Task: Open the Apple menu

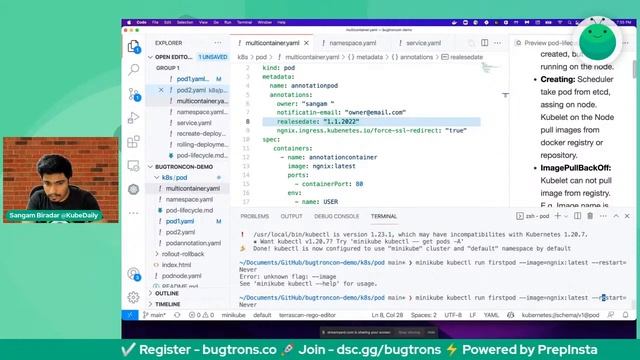Action: click(x=129, y=22)
